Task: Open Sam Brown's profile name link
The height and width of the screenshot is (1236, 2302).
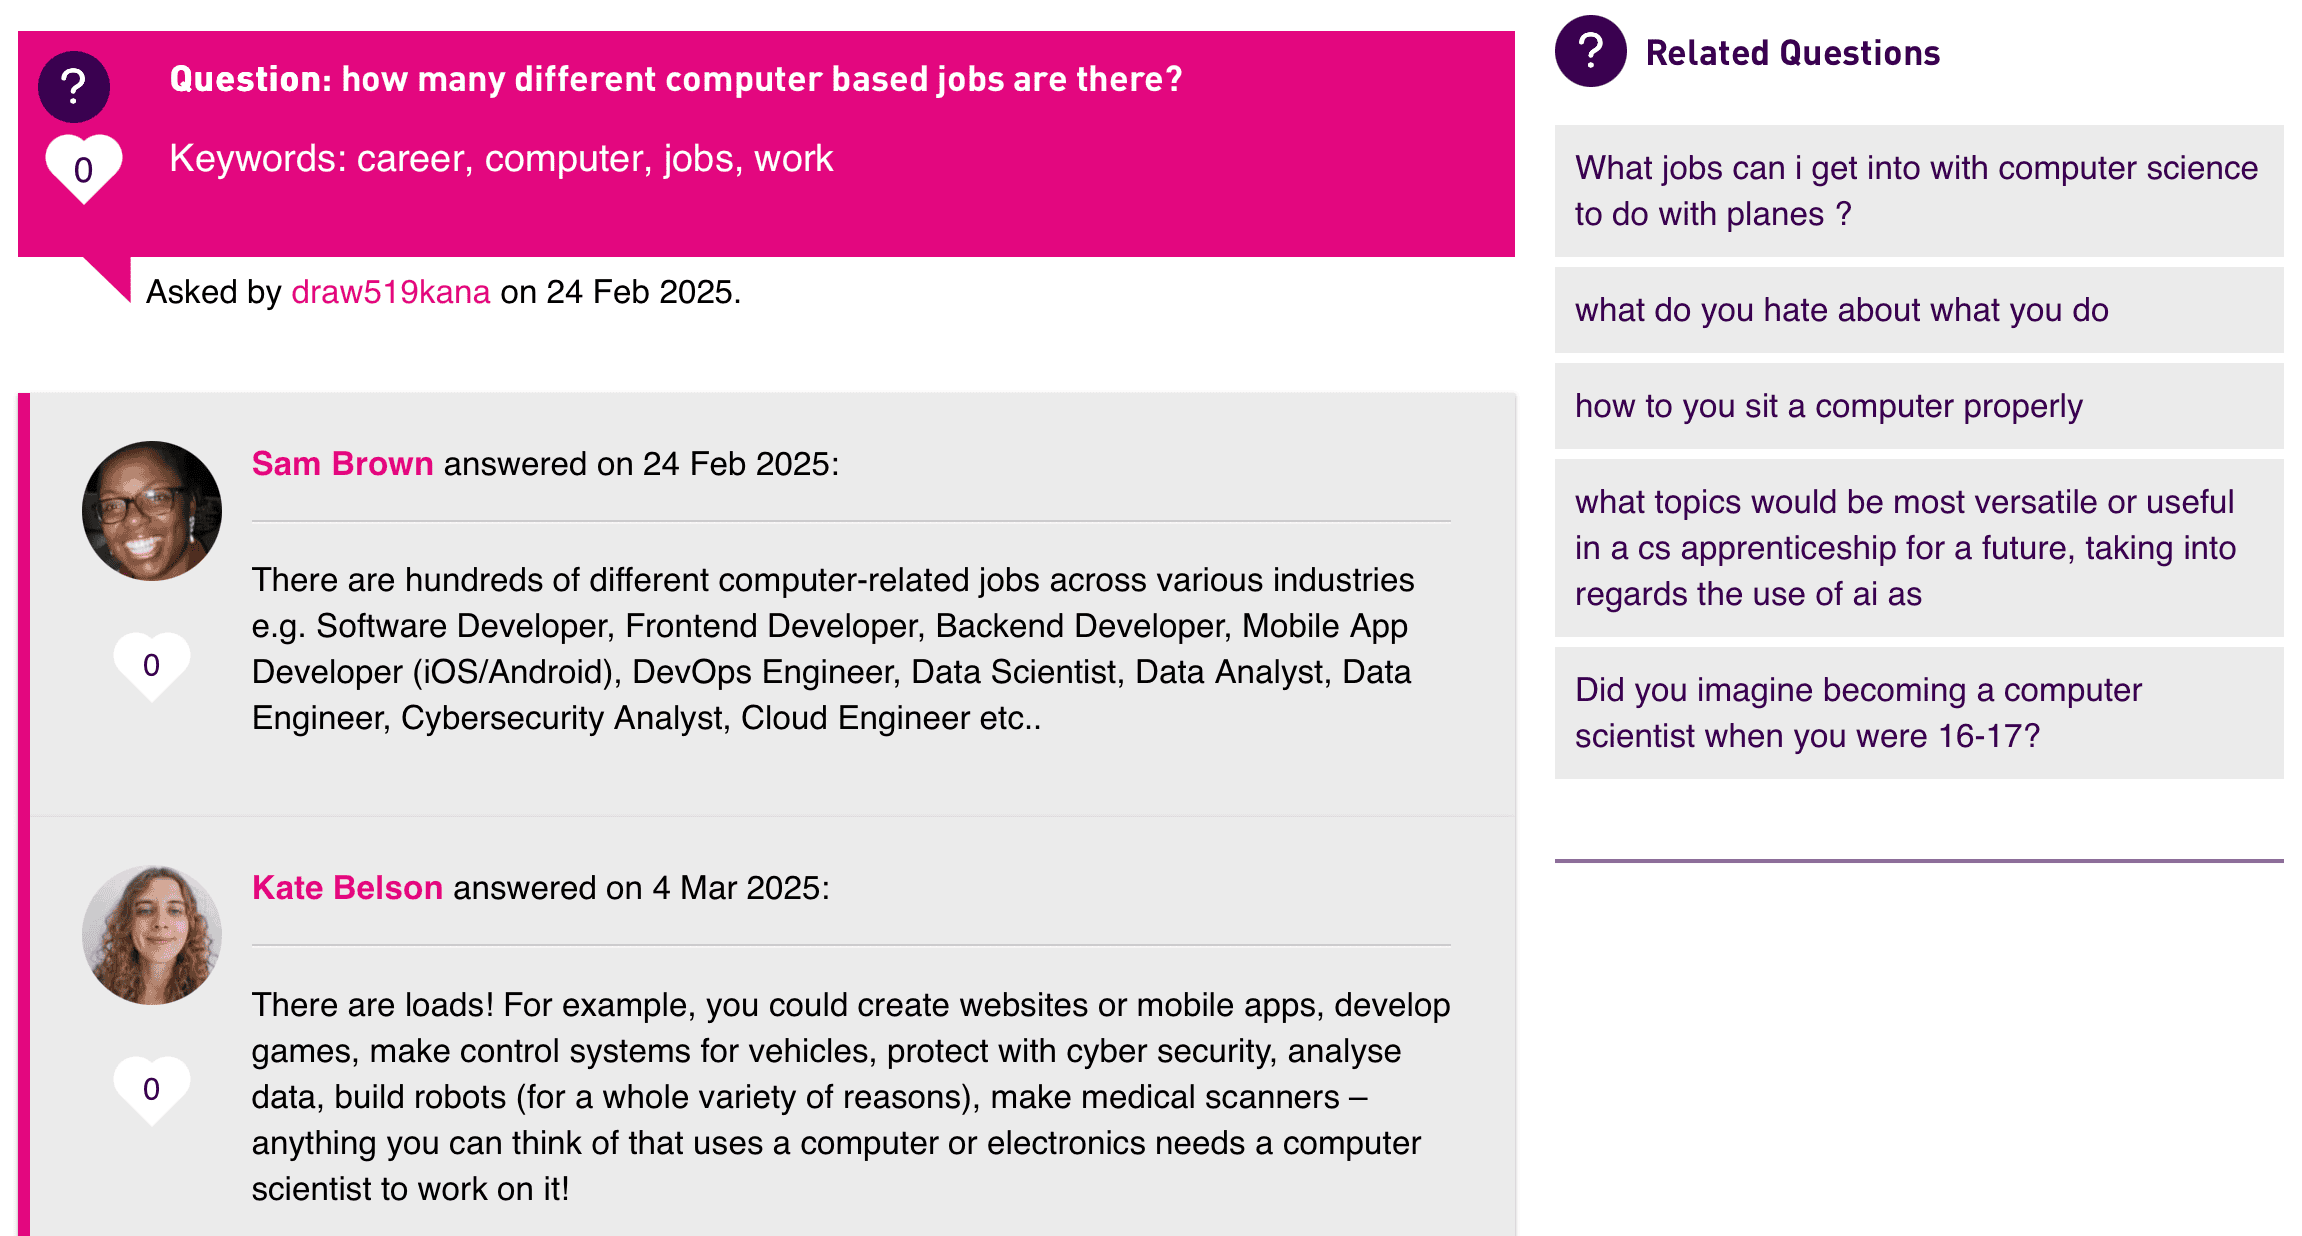Action: pos(342,464)
